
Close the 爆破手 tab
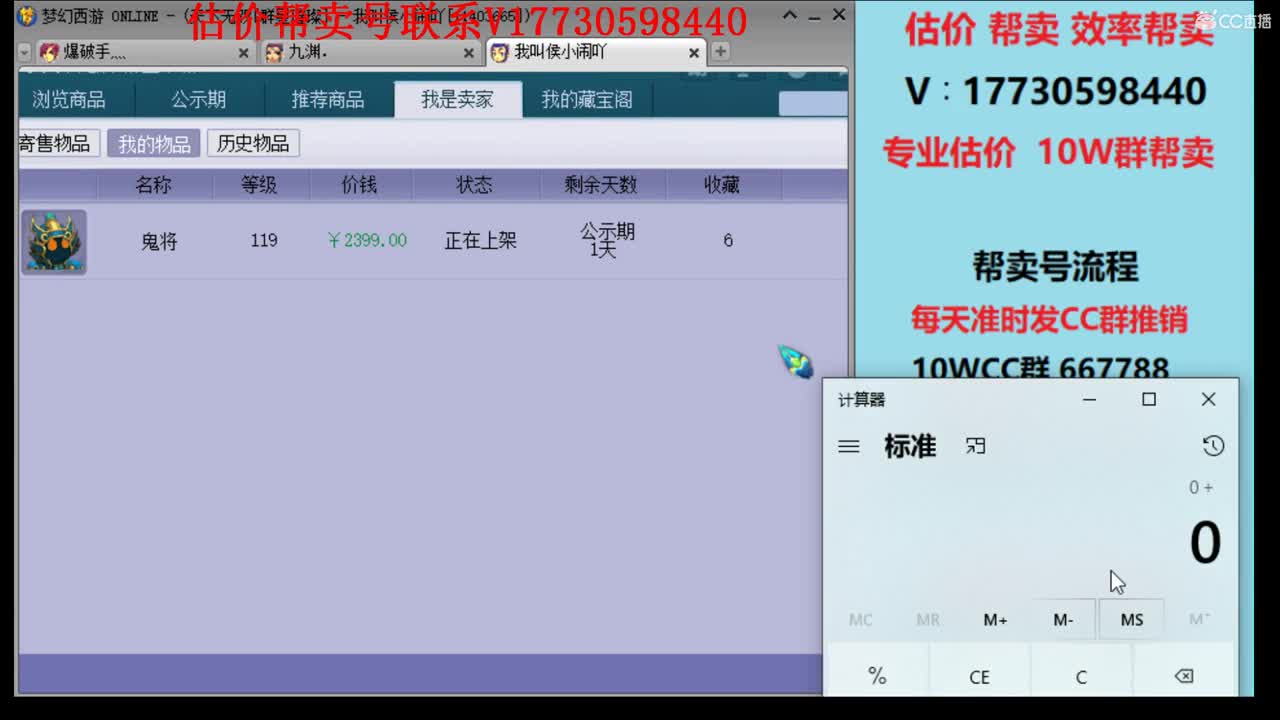click(x=243, y=53)
